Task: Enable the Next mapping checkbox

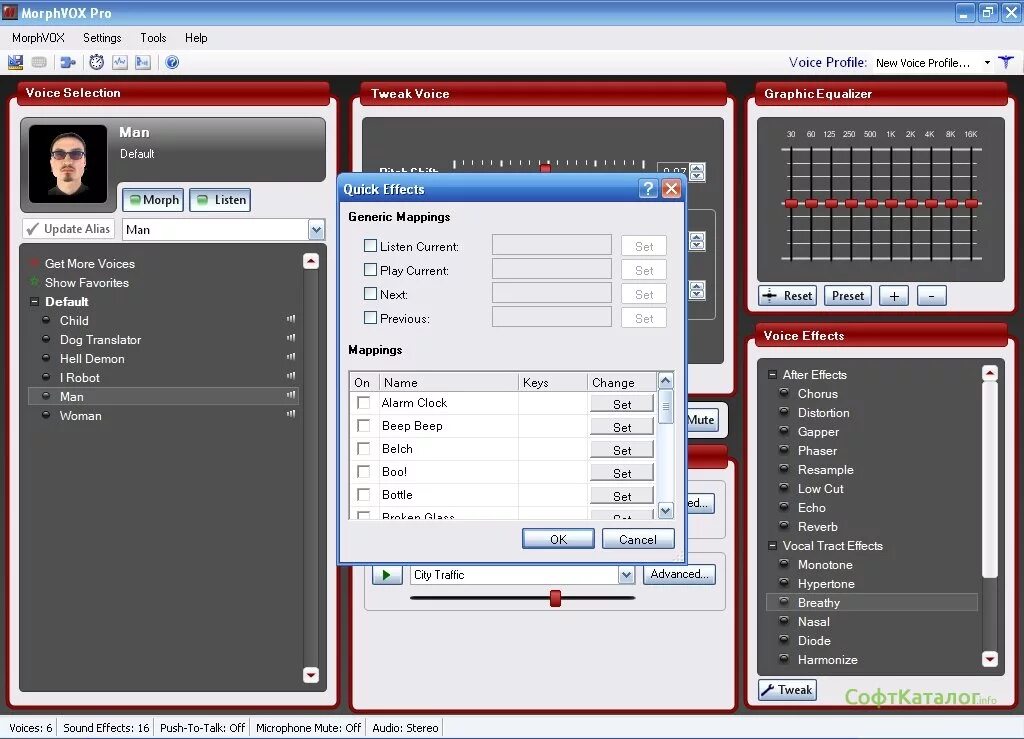Action: 370,294
